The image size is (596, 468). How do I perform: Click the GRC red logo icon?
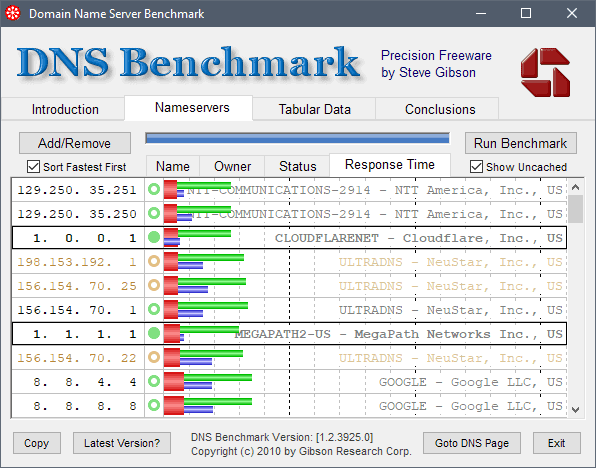point(545,72)
